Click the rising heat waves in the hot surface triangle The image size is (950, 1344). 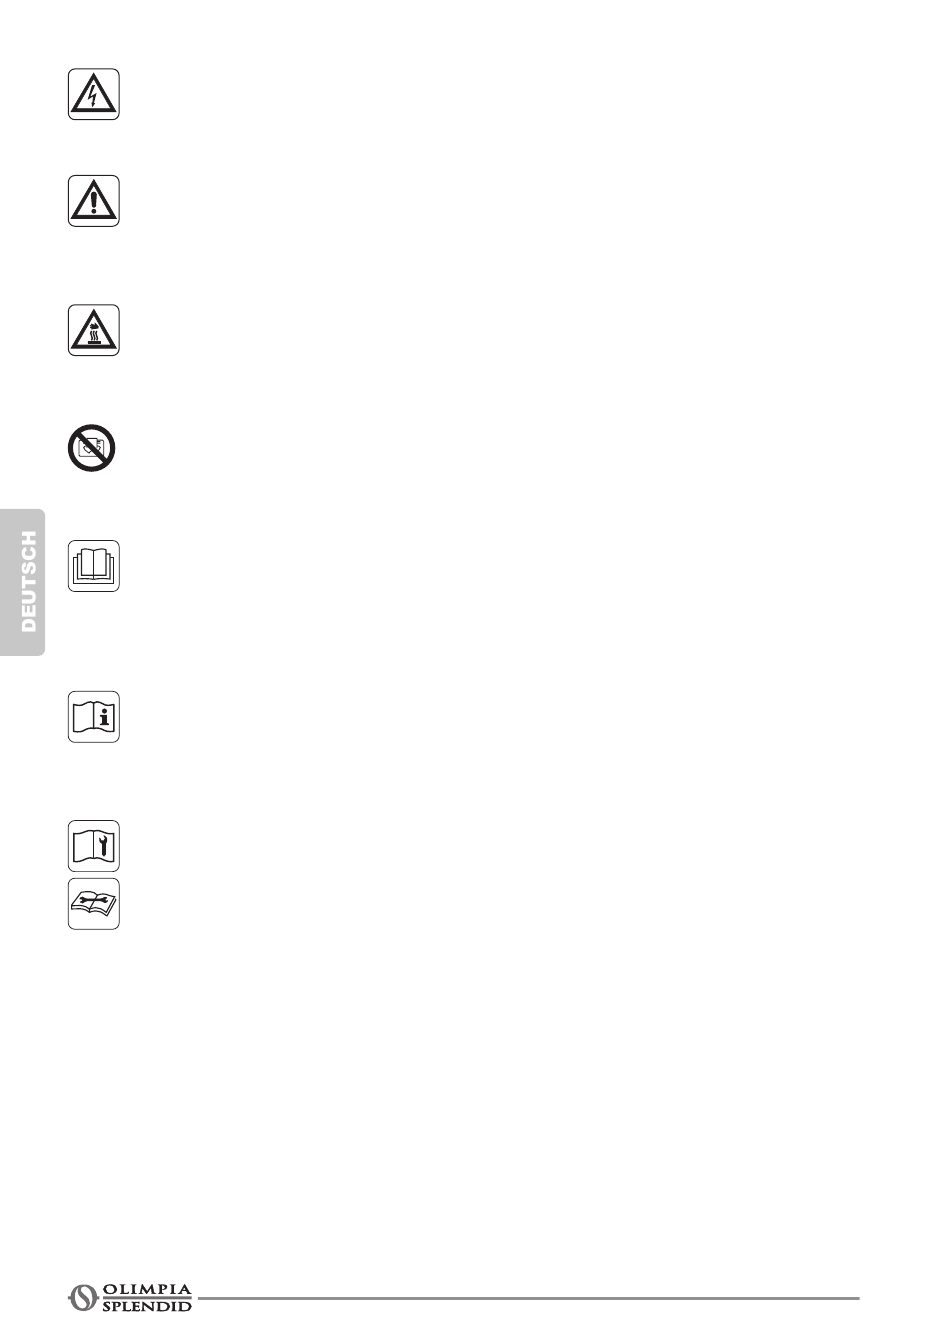[94, 337]
